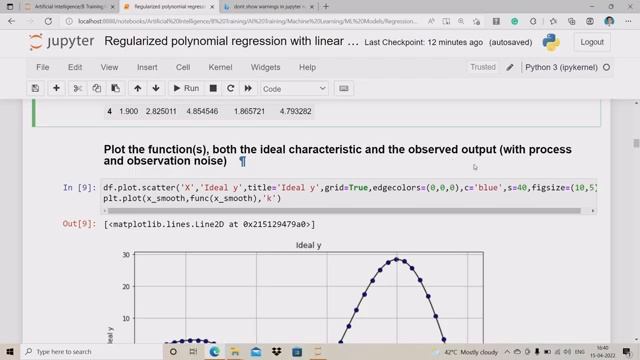640x360 pixels.
Task: Open the Widgets menu
Action: pyautogui.click(x=265, y=67)
